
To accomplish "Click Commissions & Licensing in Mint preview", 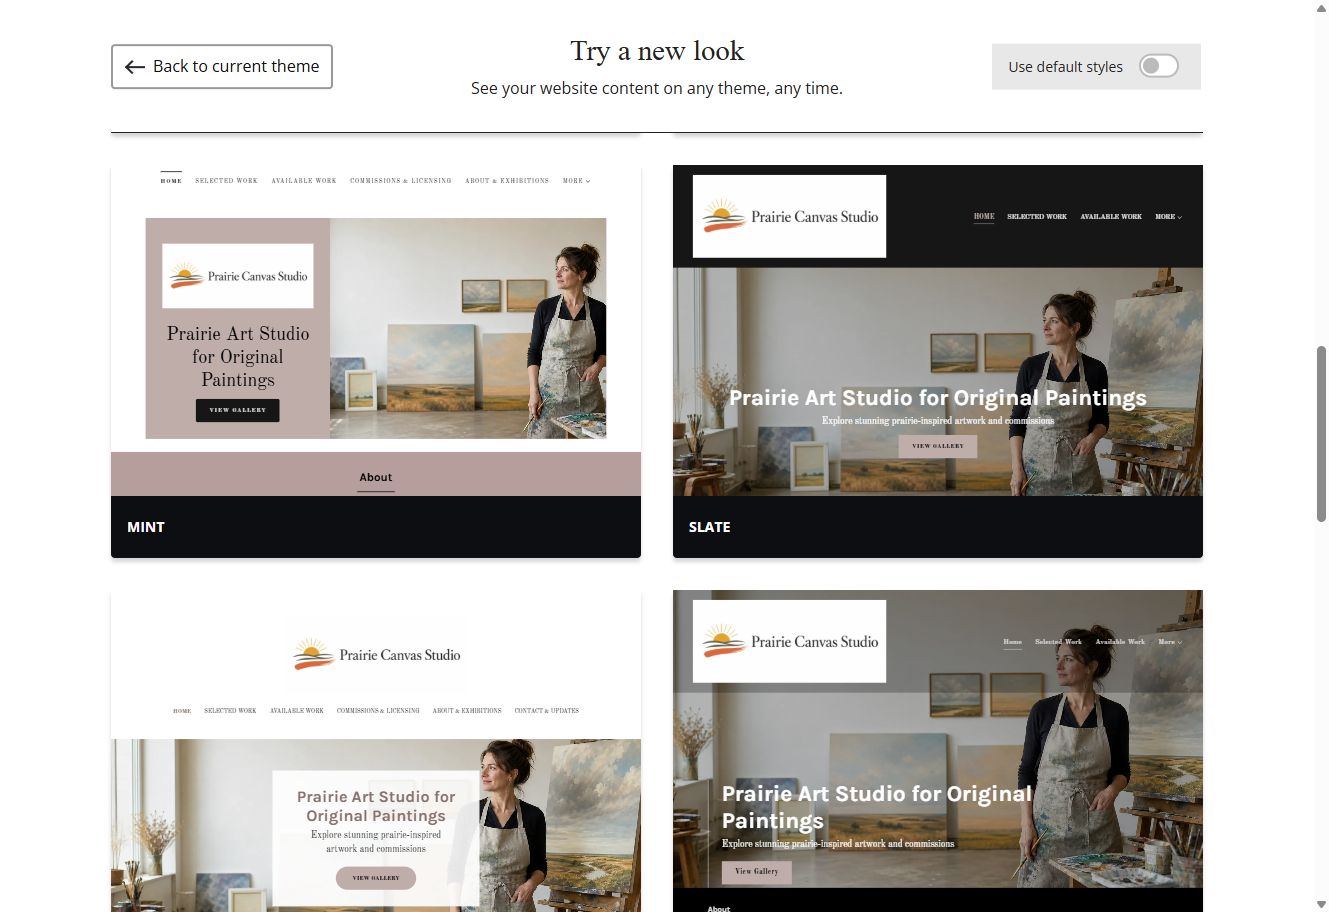I will (x=400, y=181).
